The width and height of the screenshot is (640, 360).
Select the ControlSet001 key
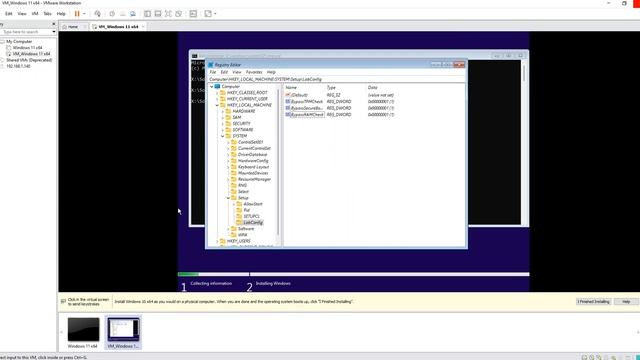coord(251,142)
